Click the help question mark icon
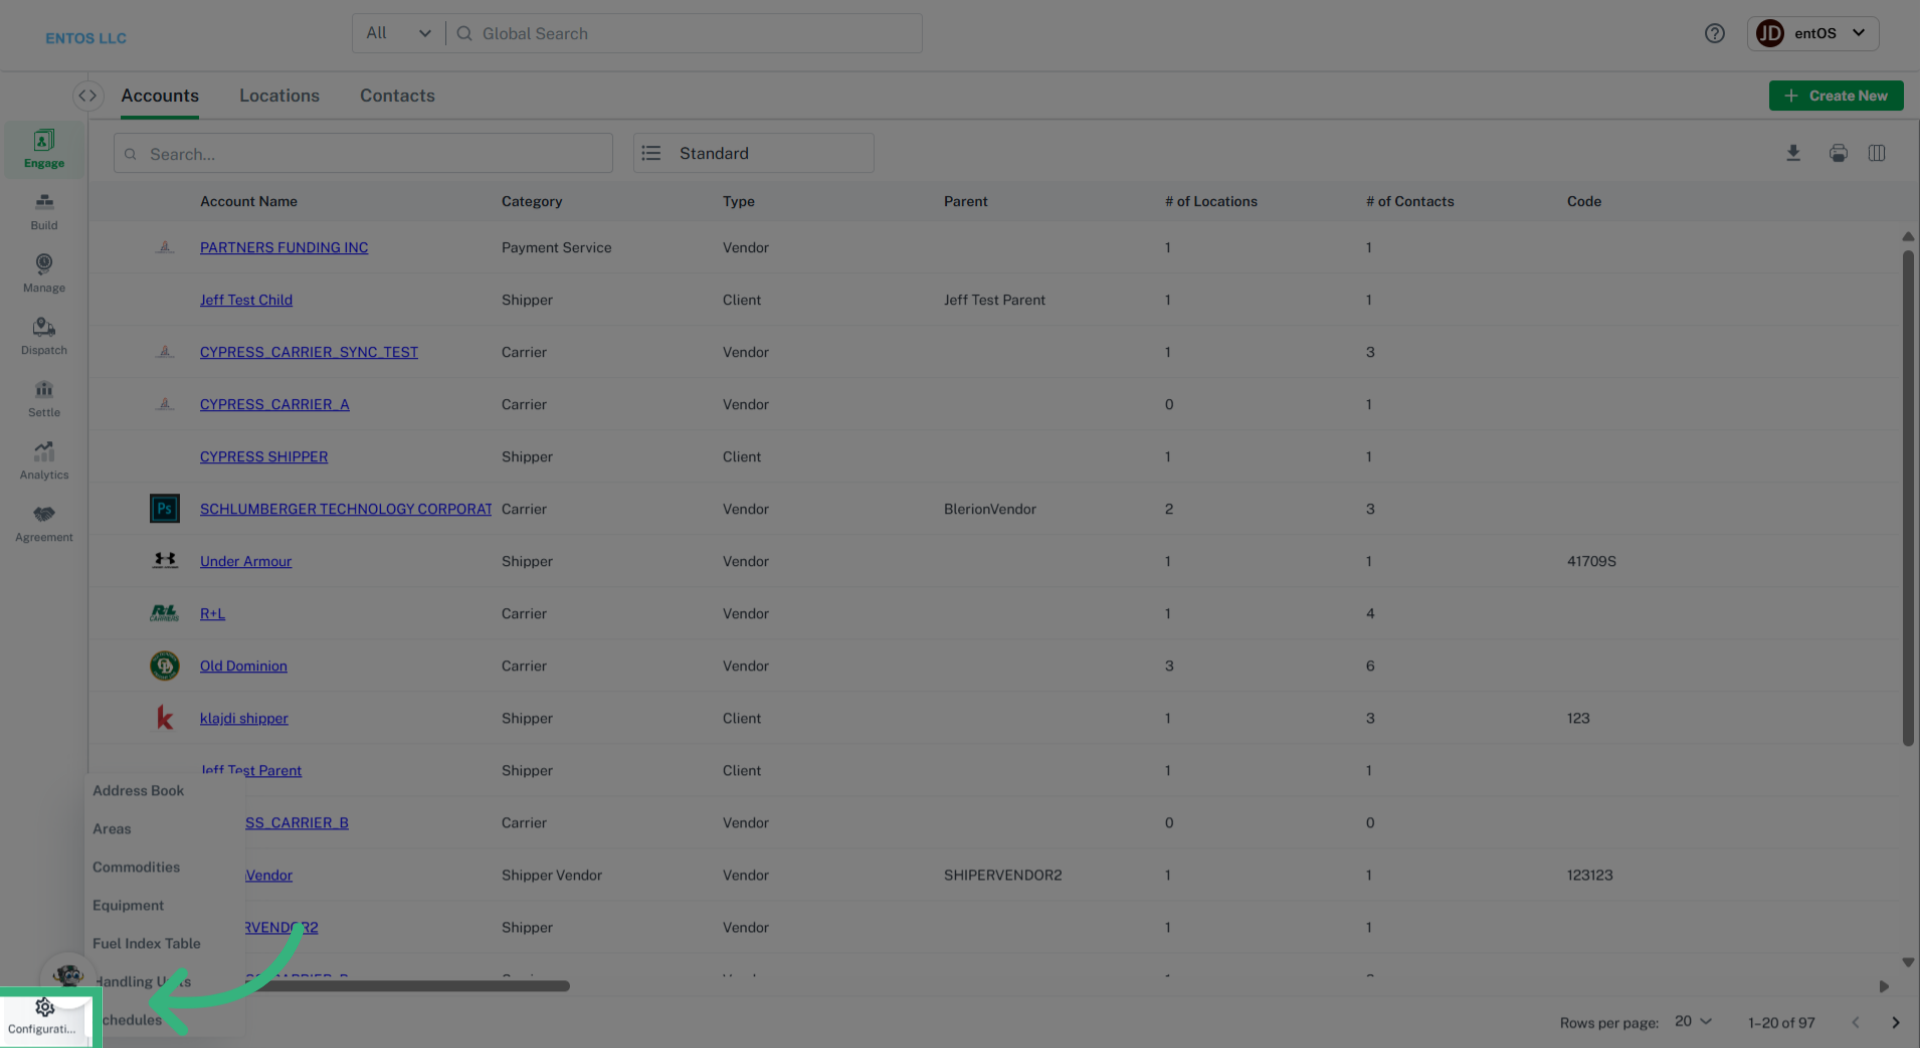This screenshot has height=1048, width=1920. [1715, 33]
